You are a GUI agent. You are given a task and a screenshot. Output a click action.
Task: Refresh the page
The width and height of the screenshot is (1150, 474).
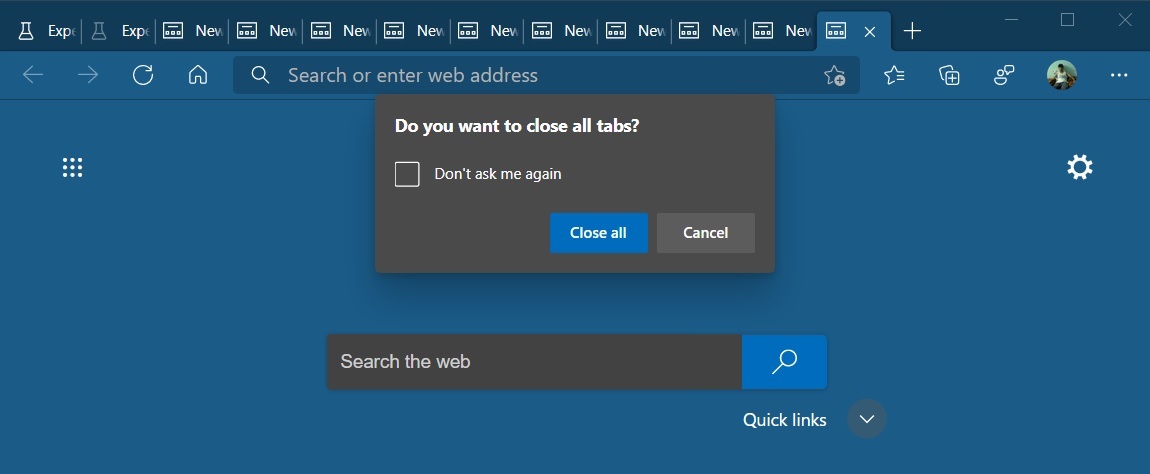coord(143,75)
